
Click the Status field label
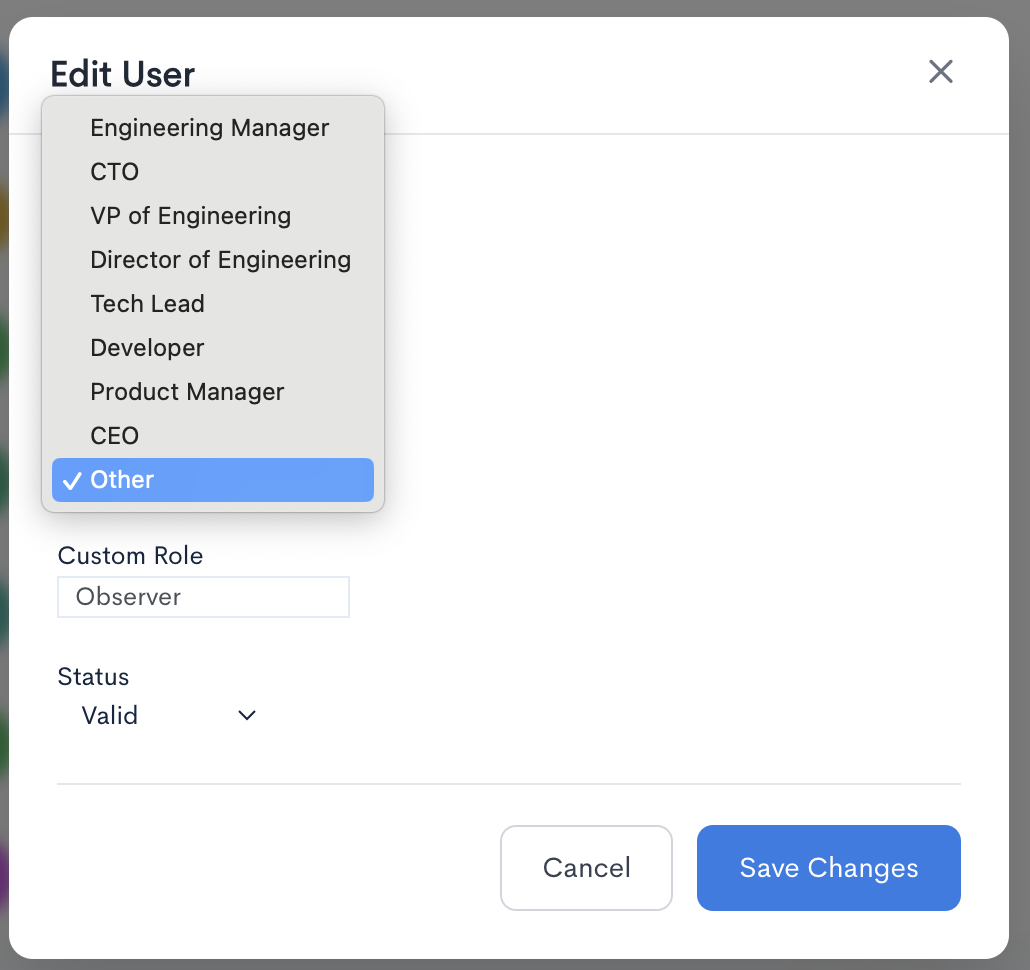pyautogui.click(x=93, y=676)
